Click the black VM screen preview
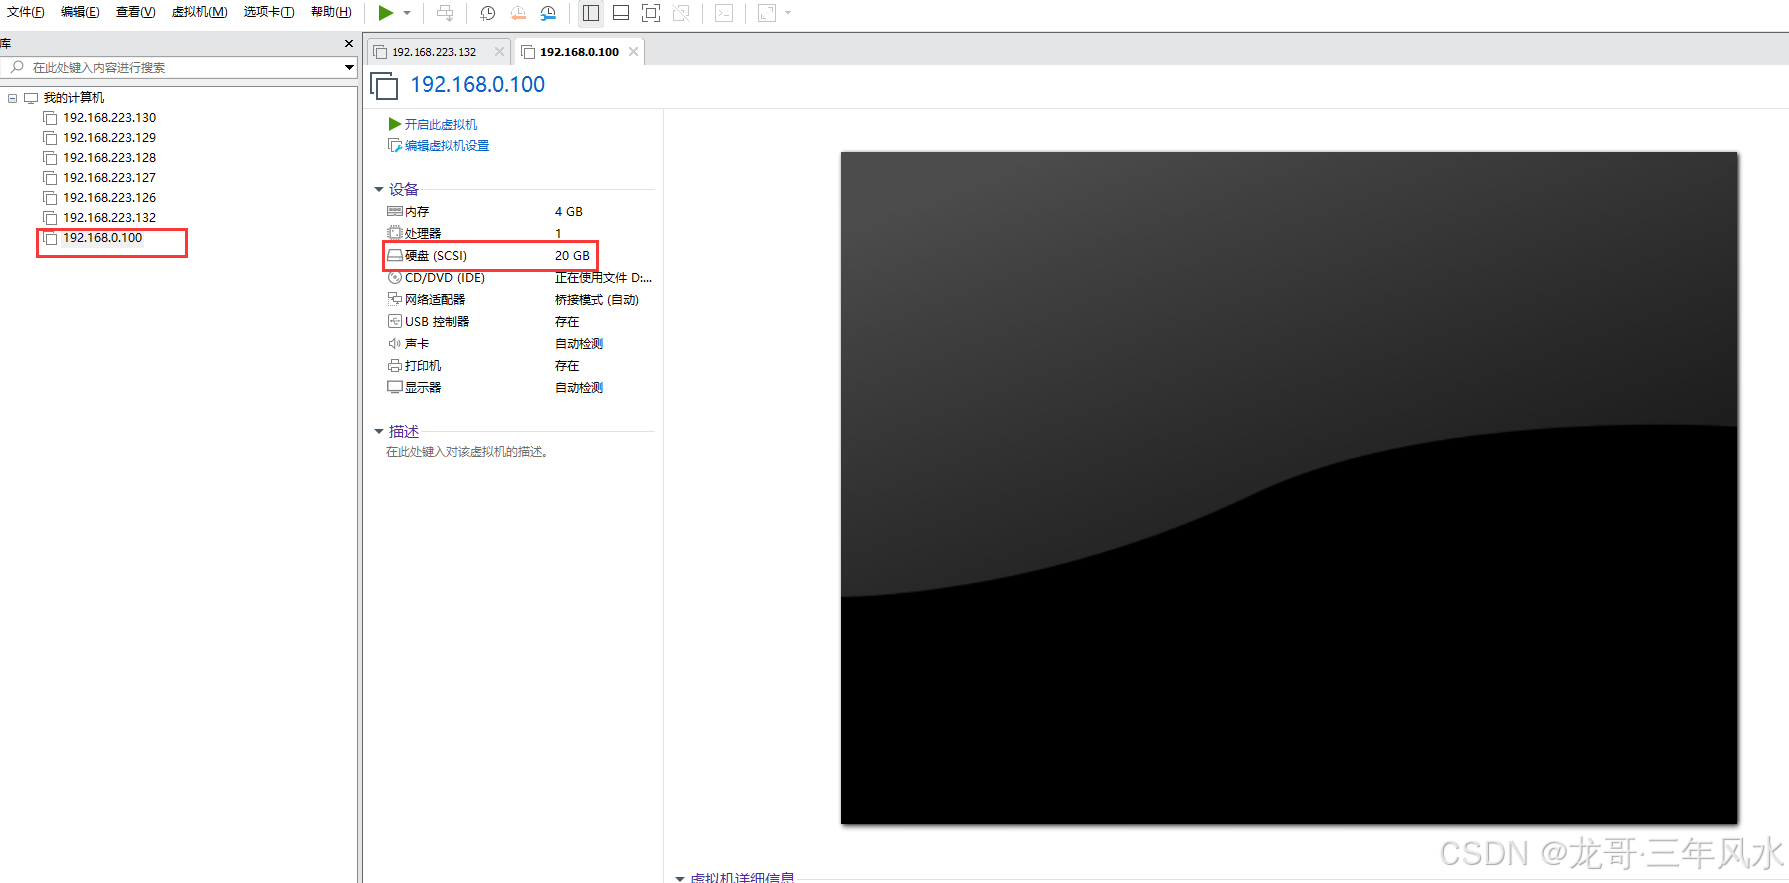The width and height of the screenshot is (1789, 883). pyautogui.click(x=1289, y=488)
